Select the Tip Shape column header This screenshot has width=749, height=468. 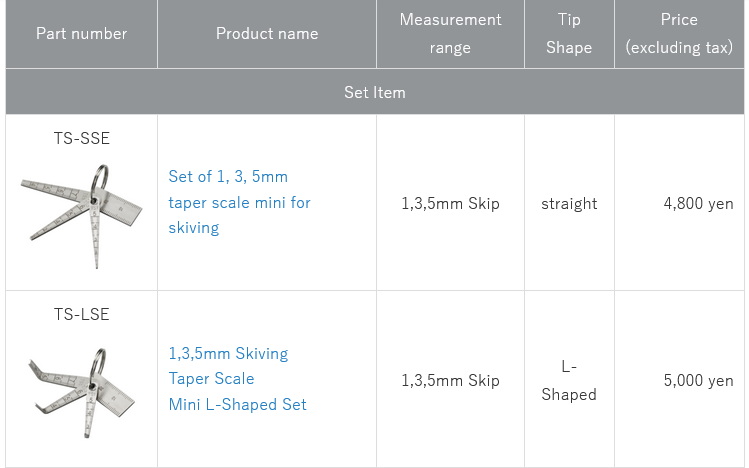[569, 34]
